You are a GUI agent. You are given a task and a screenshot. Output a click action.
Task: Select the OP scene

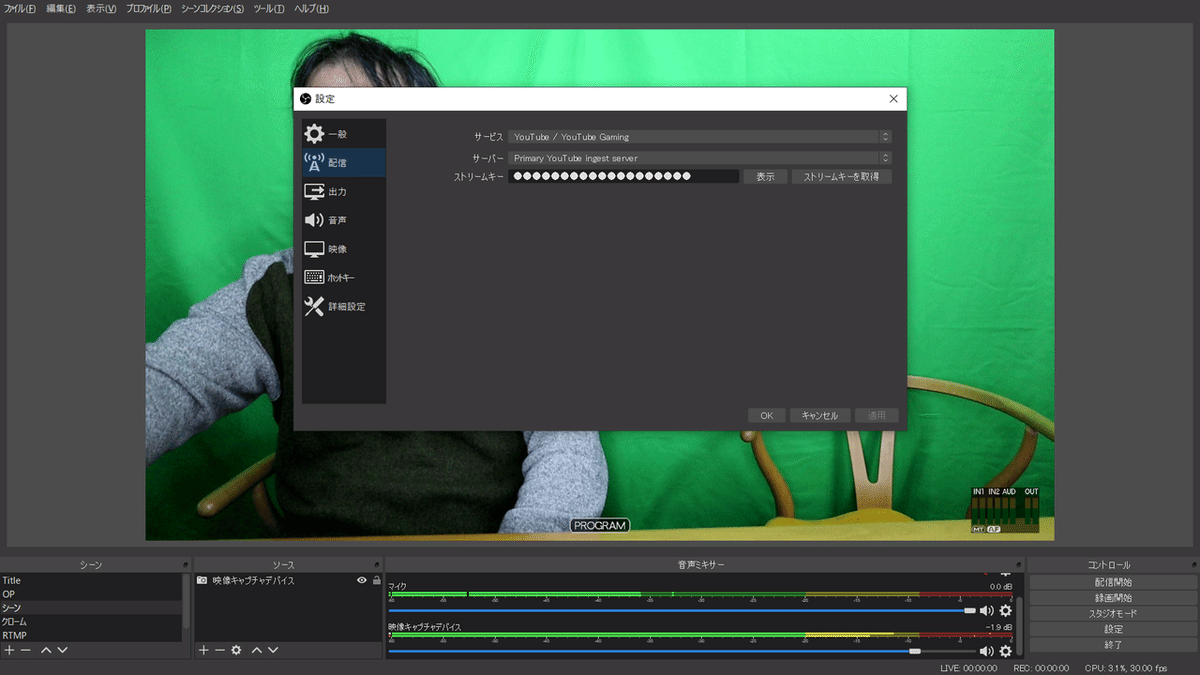click(92, 594)
